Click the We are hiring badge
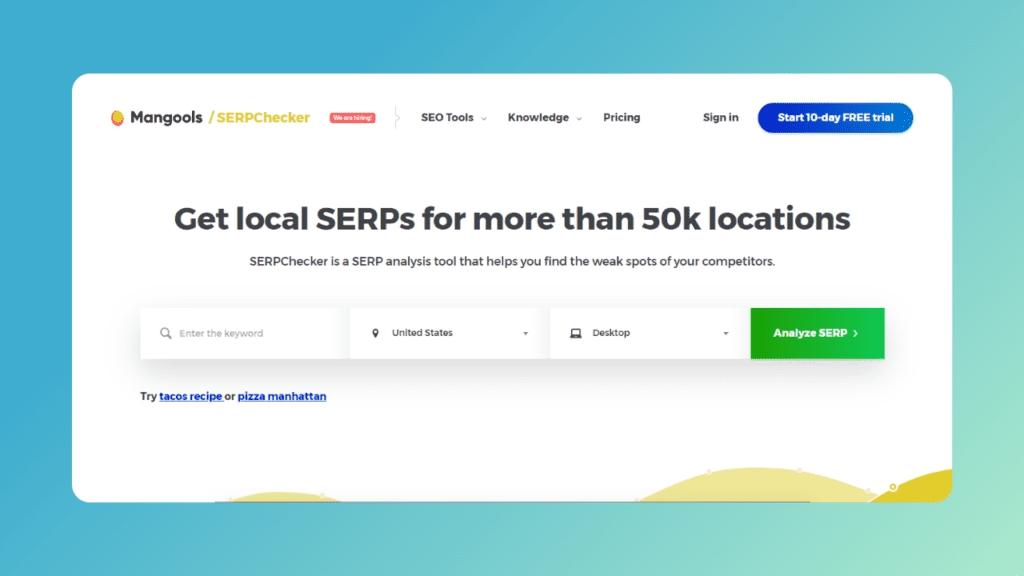1024x576 pixels. coord(353,118)
